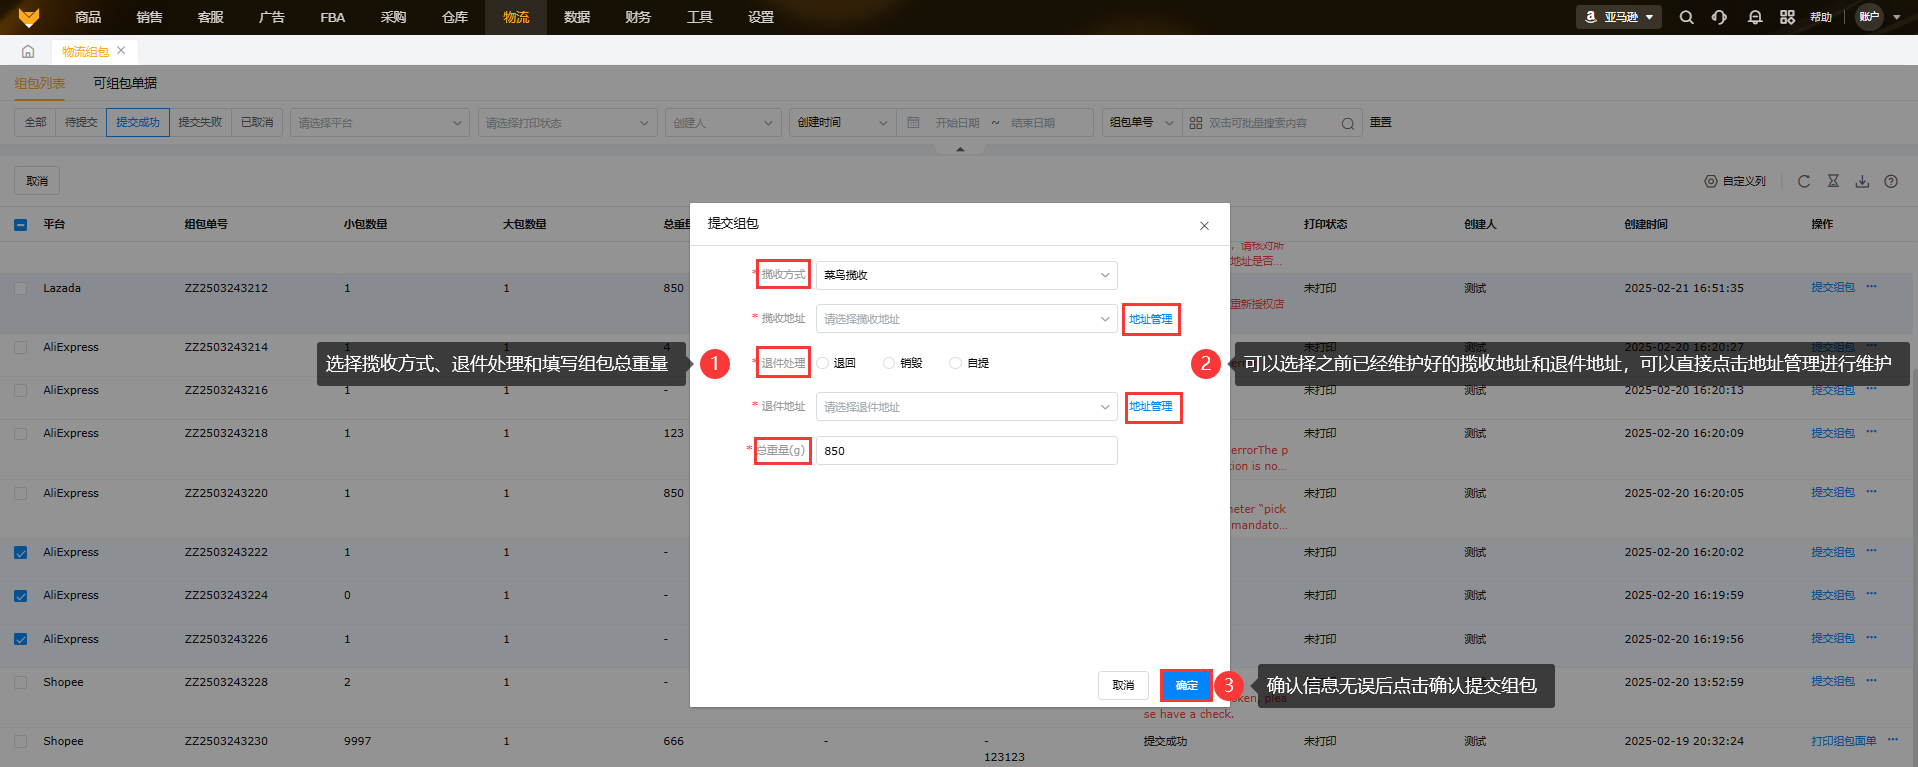Screen dimensions: 1918x767
Task: Select the 提交失败 status filter tab
Action: pos(200,123)
